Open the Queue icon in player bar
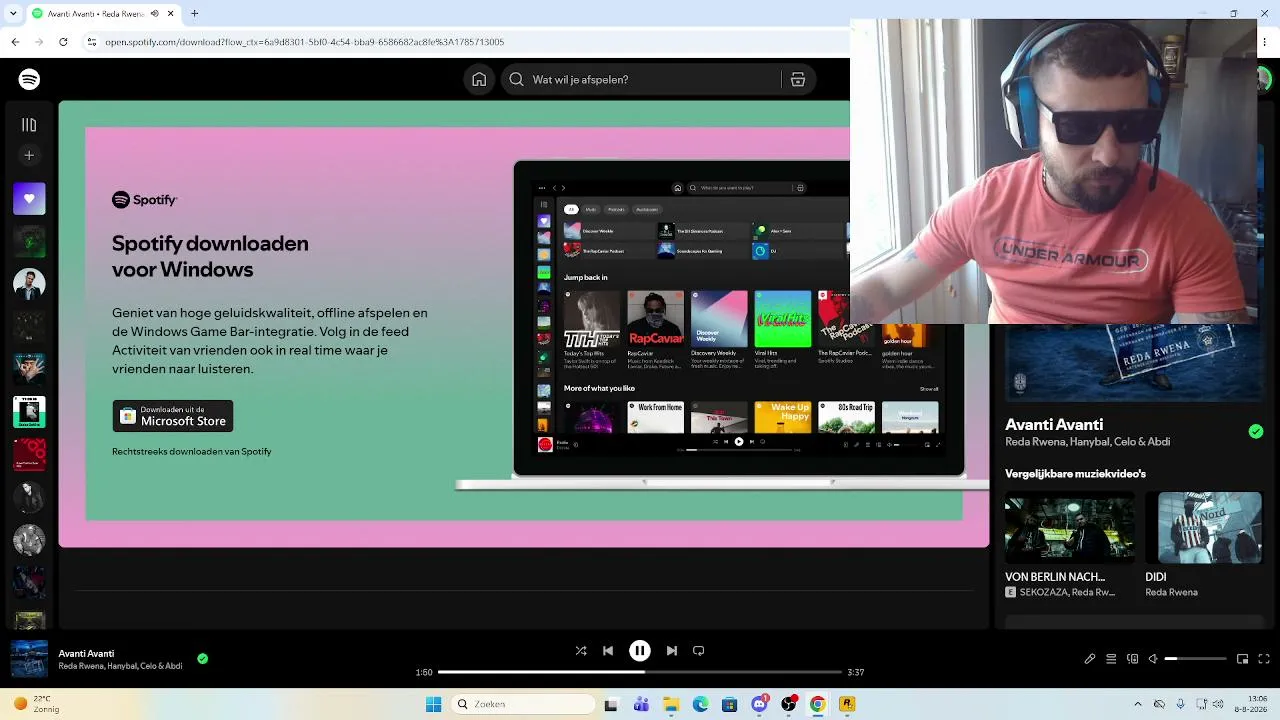The image size is (1280, 720). (1111, 659)
